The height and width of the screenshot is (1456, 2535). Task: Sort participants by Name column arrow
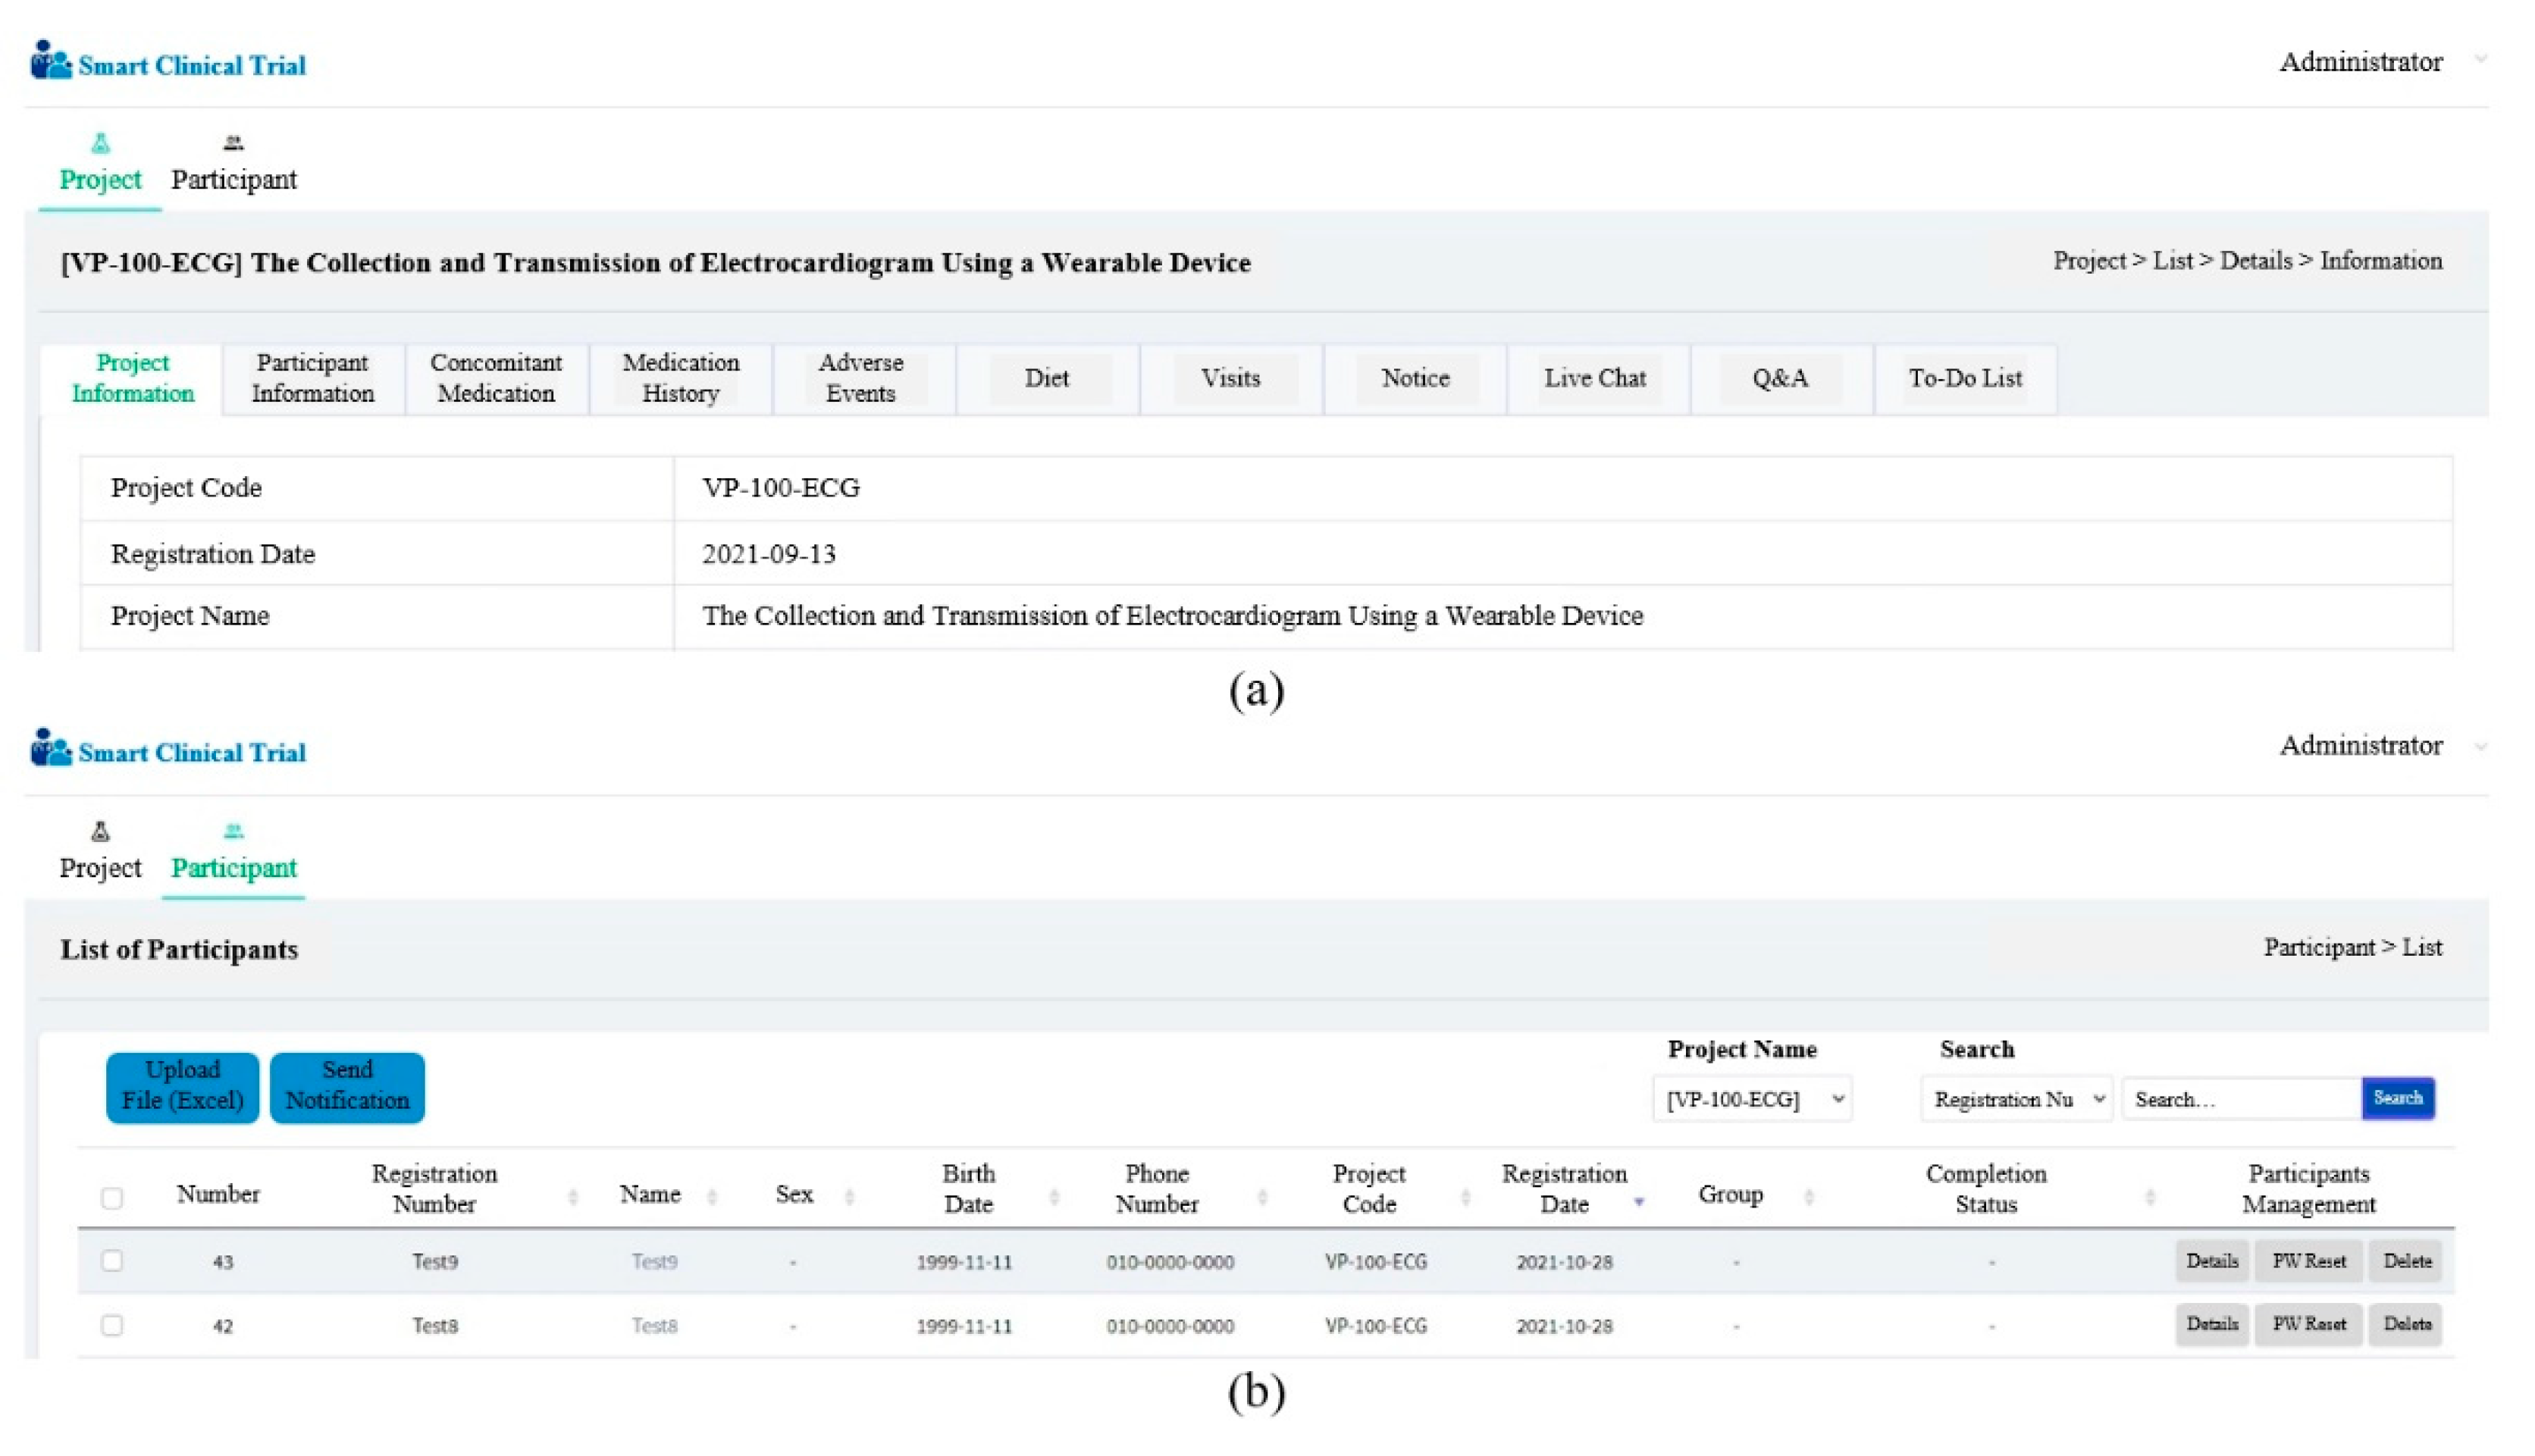tap(712, 1196)
